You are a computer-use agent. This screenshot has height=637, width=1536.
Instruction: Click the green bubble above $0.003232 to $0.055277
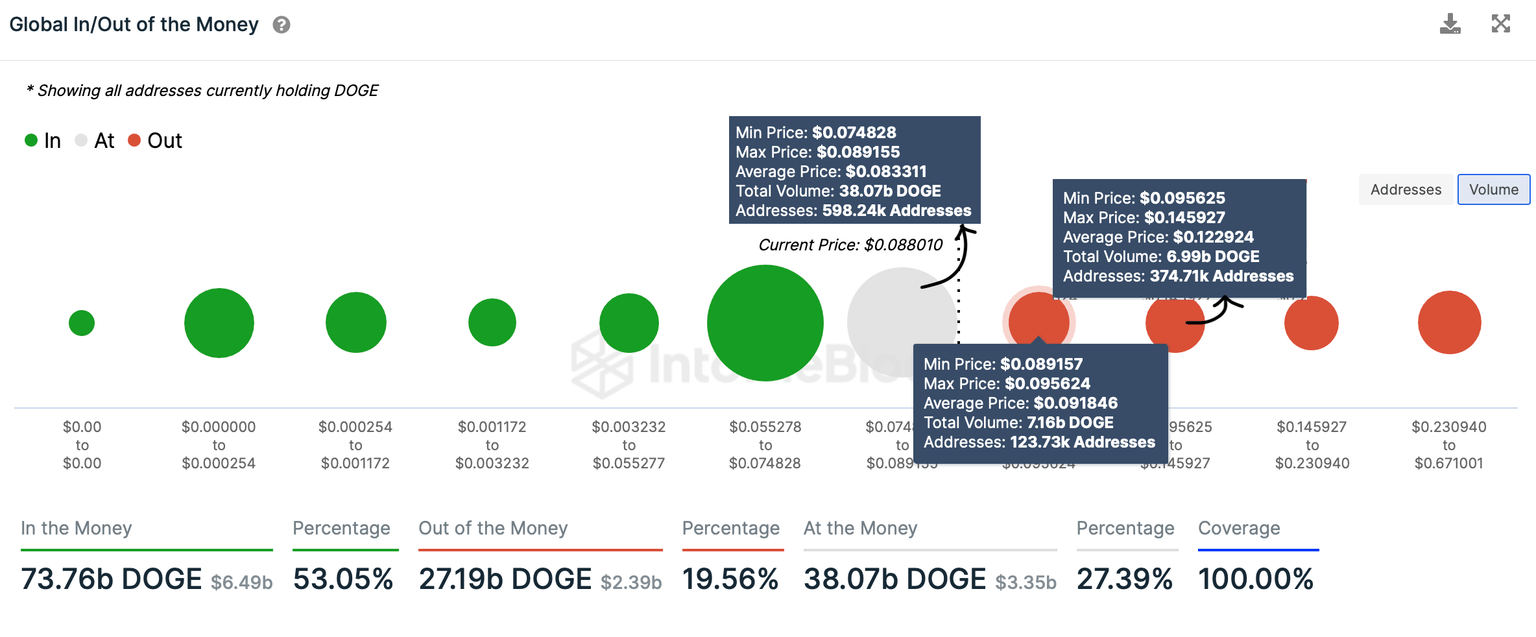tap(629, 323)
